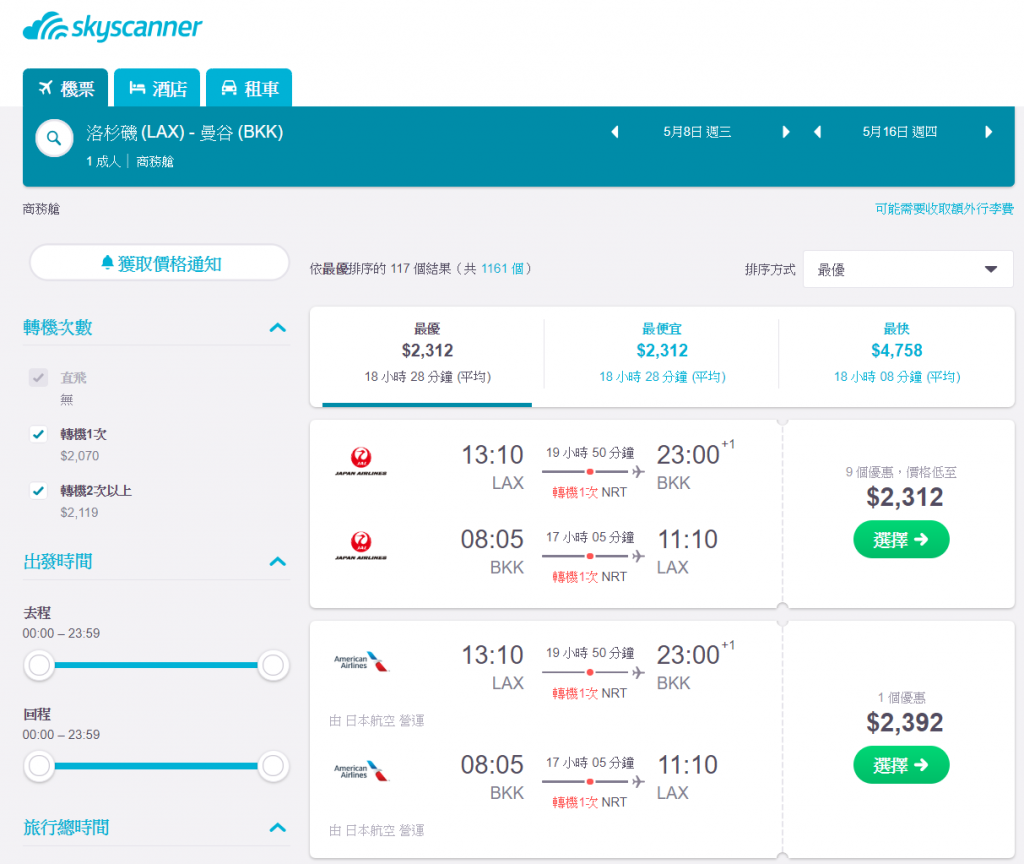Click the 獲取價格通知 price alert button
This screenshot has height=864, width=1024.
[159, 263]
